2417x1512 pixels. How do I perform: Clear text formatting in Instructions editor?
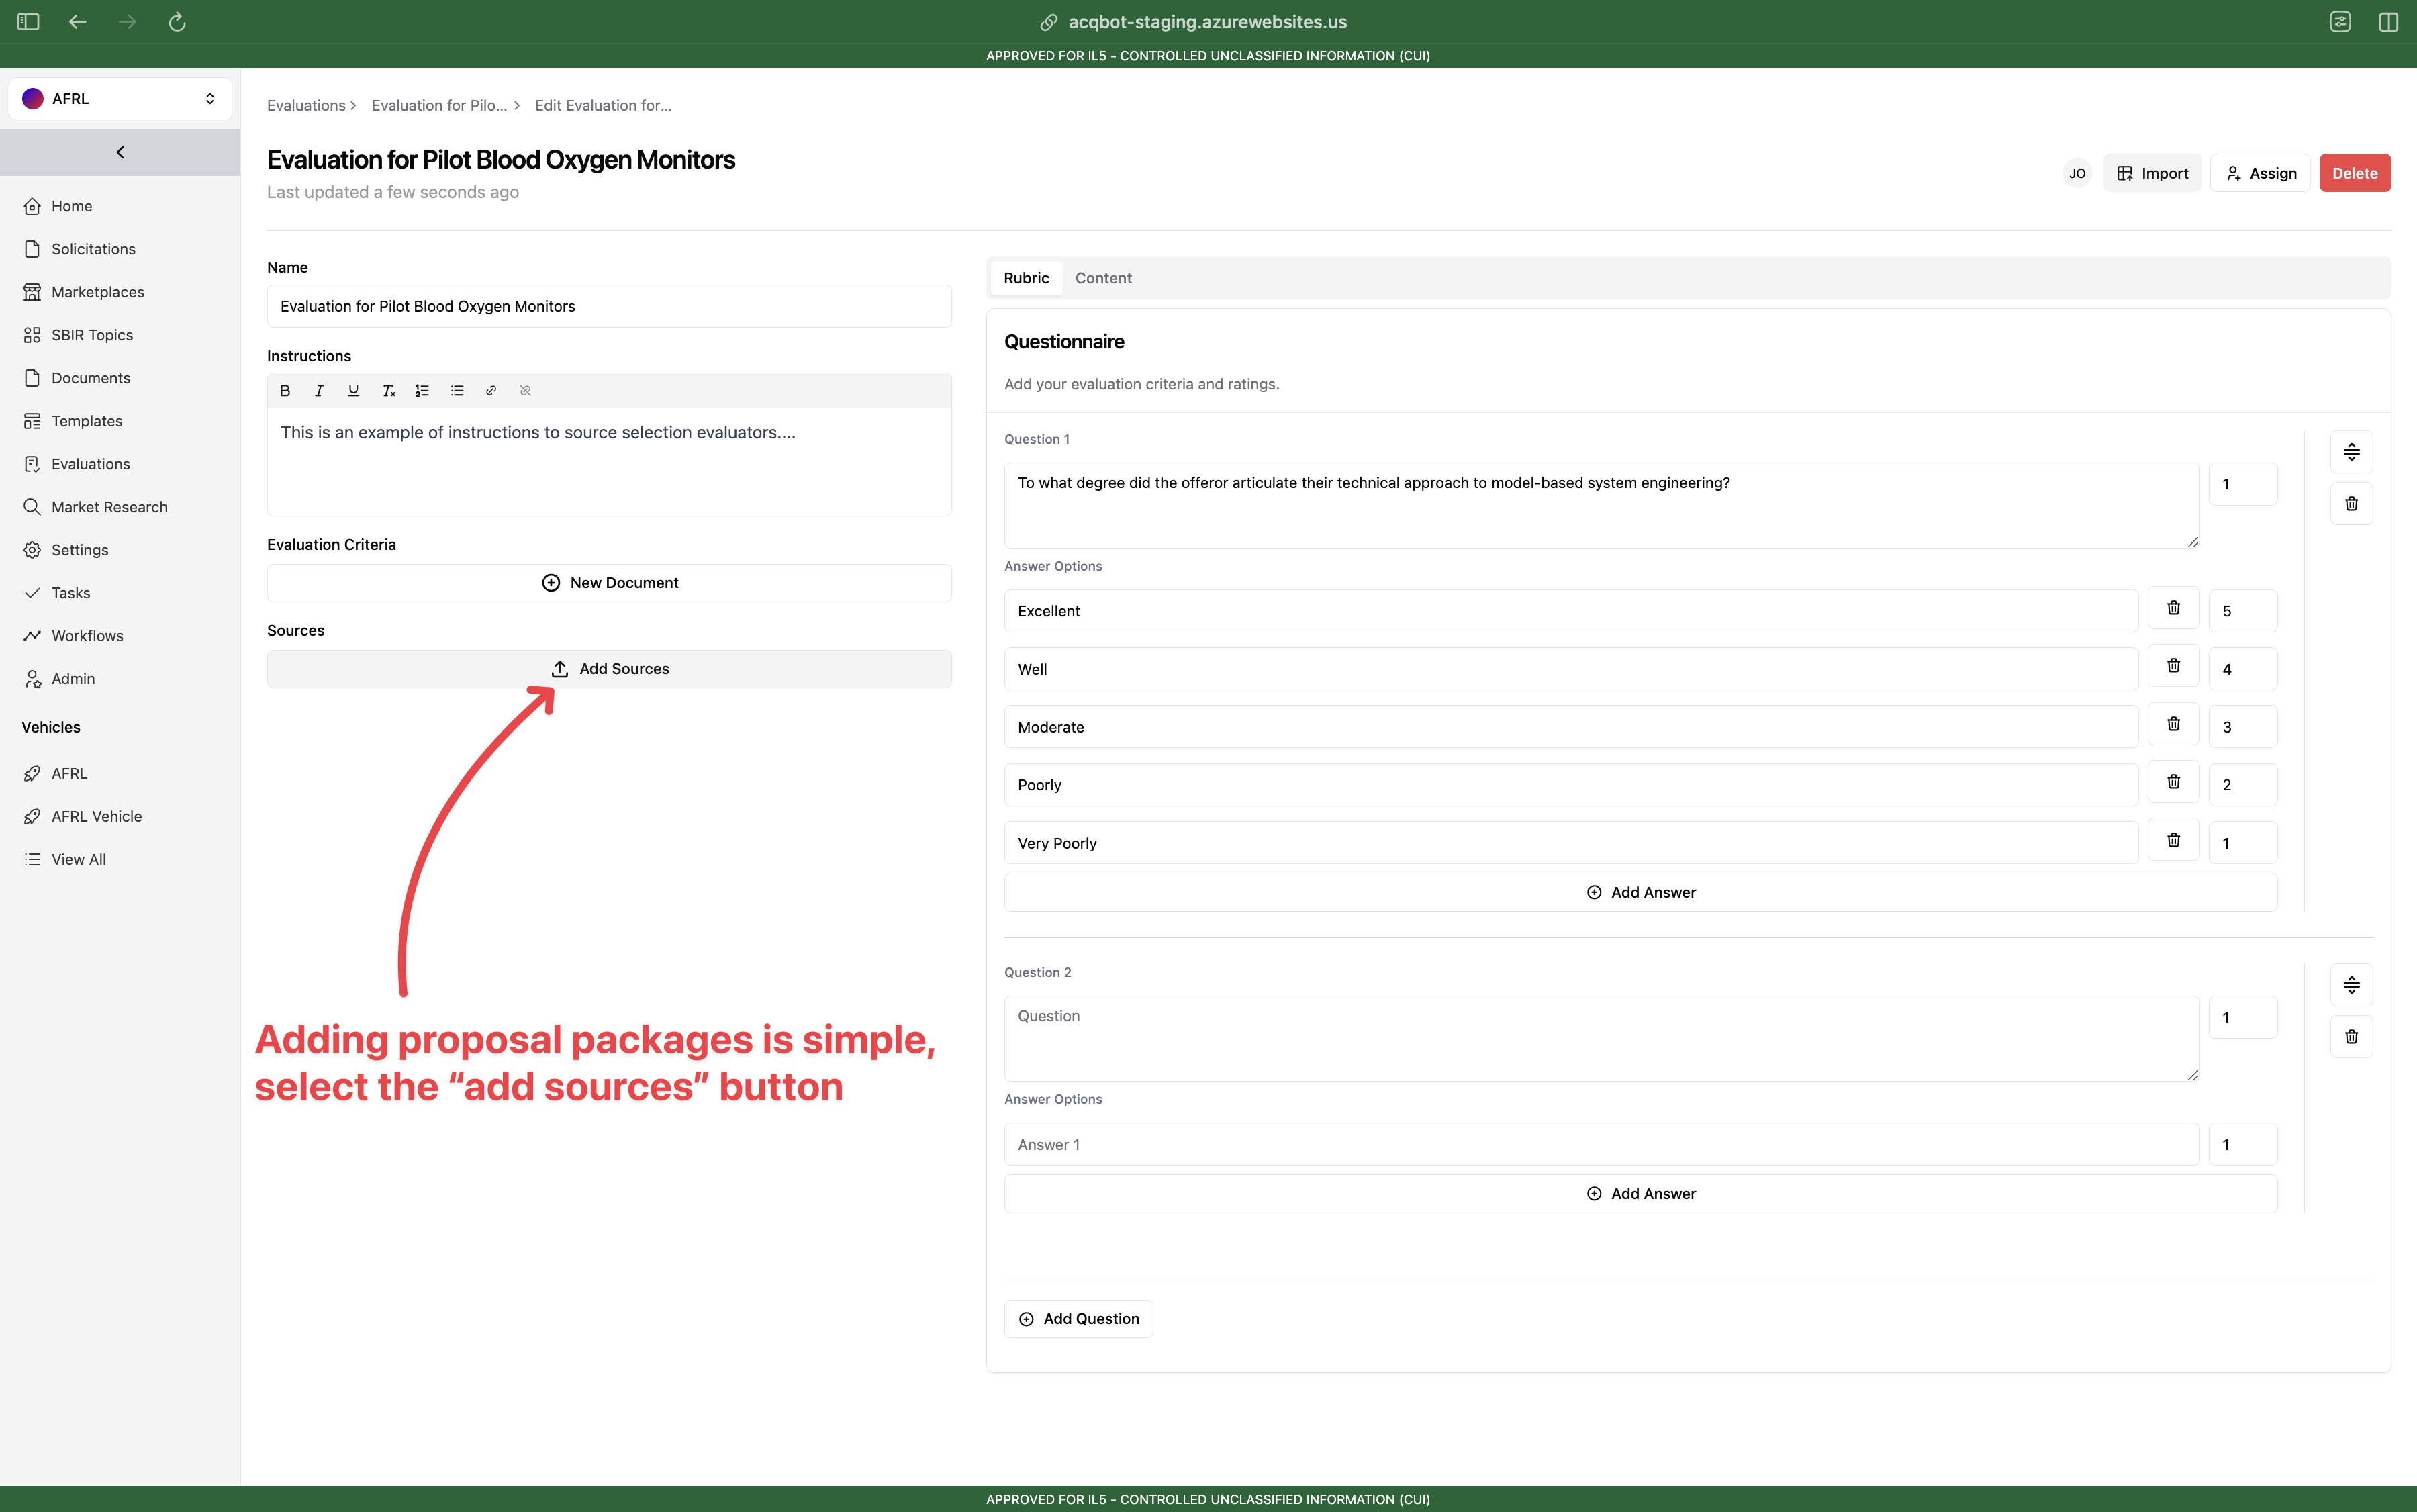388,391
